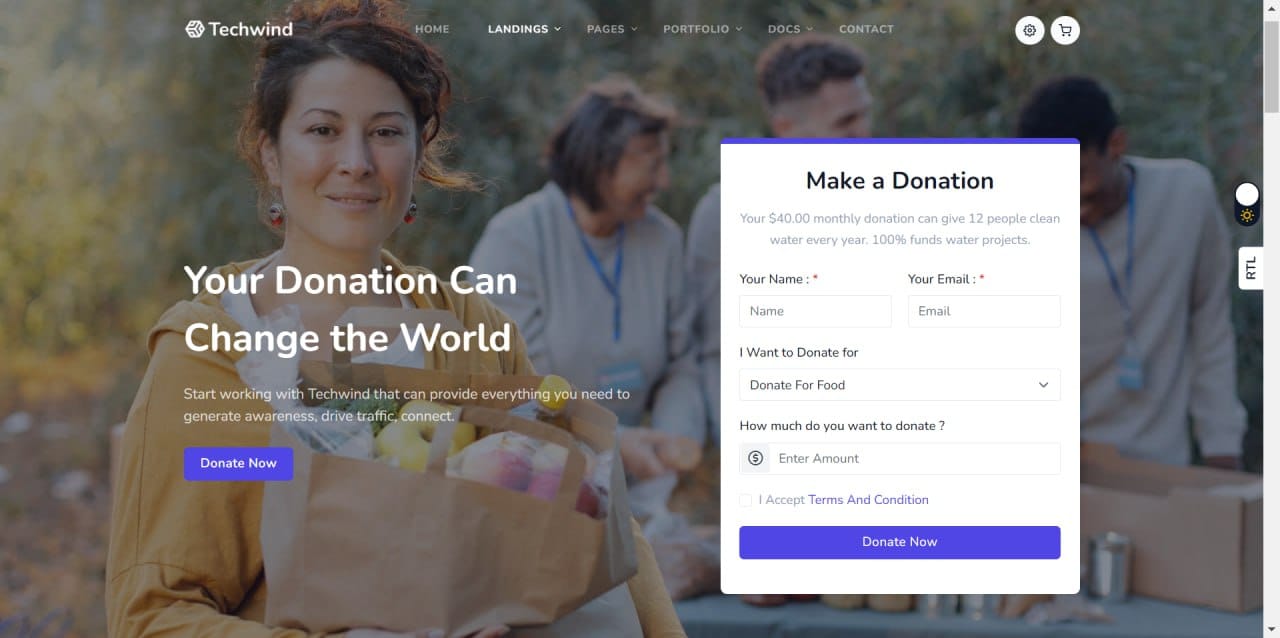Click the sun icon on theme switcher
The height and width of the screenshot is (638, 1280).
tap(1247, 215)
